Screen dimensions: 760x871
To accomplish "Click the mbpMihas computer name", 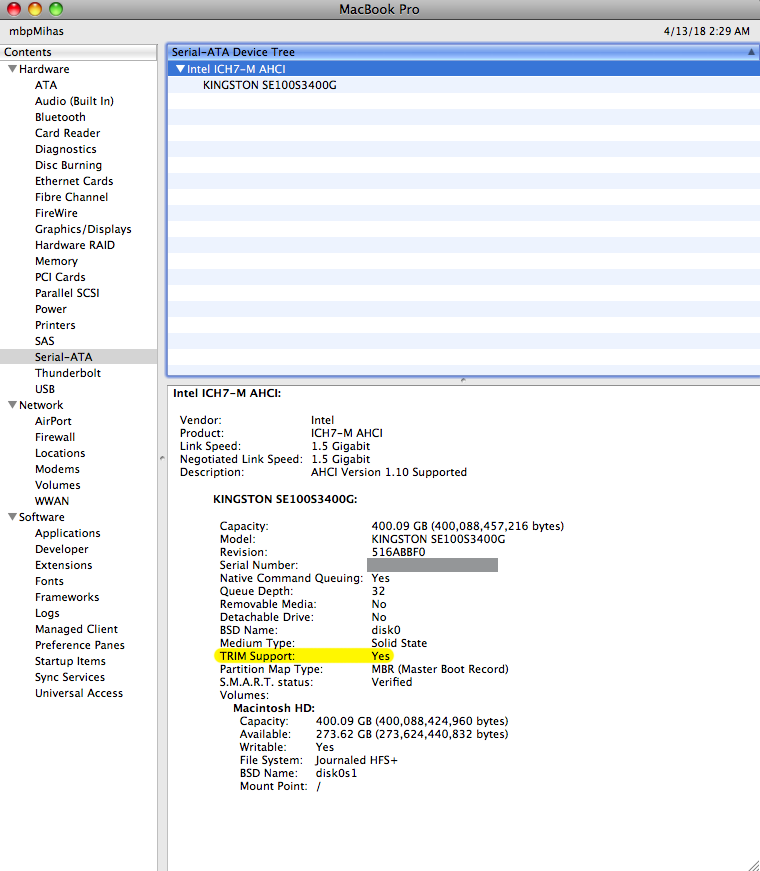I will [x=36, y=31].
